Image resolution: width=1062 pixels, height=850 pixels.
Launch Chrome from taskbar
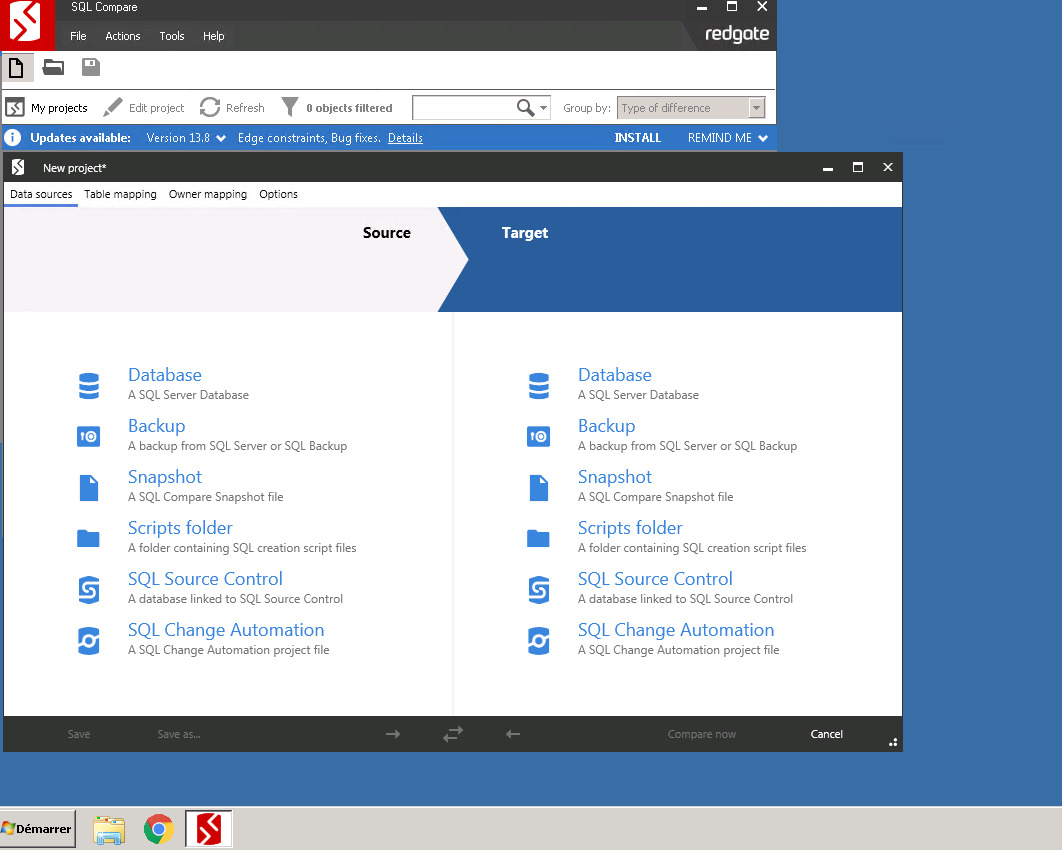tap(158, 829)
